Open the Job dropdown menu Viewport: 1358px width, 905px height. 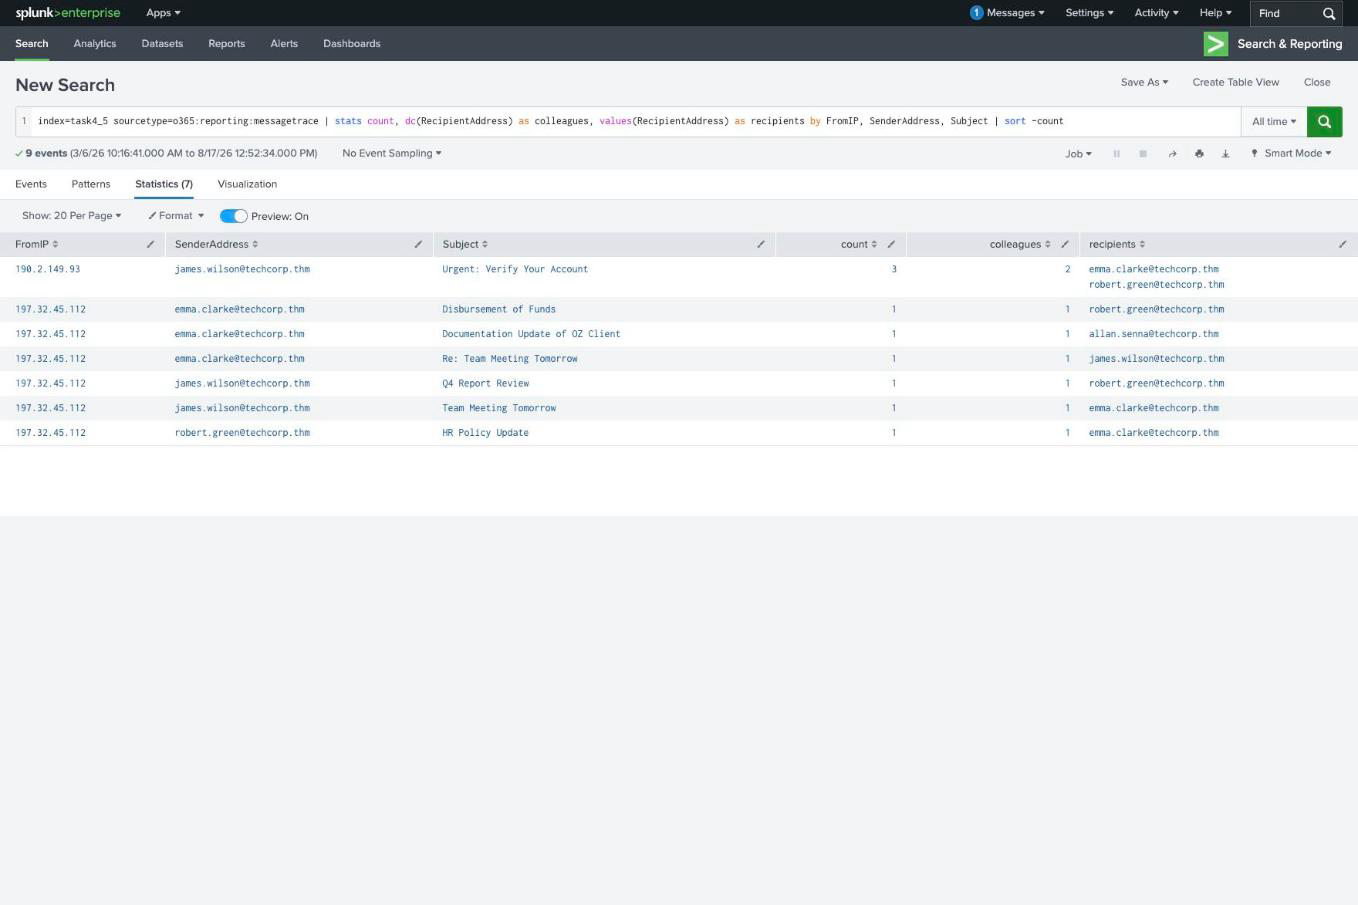tap(1078, 153)
